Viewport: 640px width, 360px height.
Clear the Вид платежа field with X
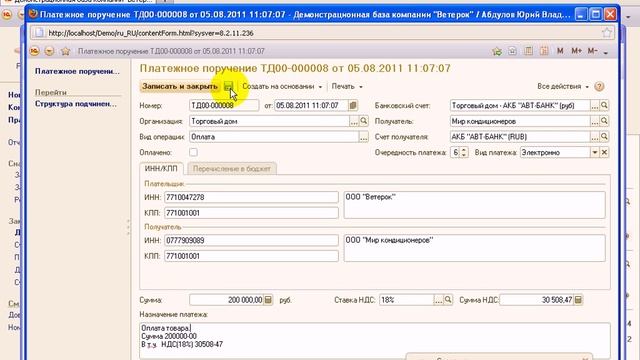click(604, 152)
